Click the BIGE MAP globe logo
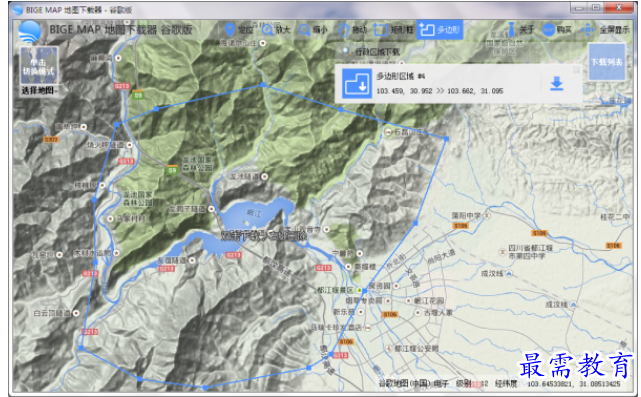 pos(29,31)
